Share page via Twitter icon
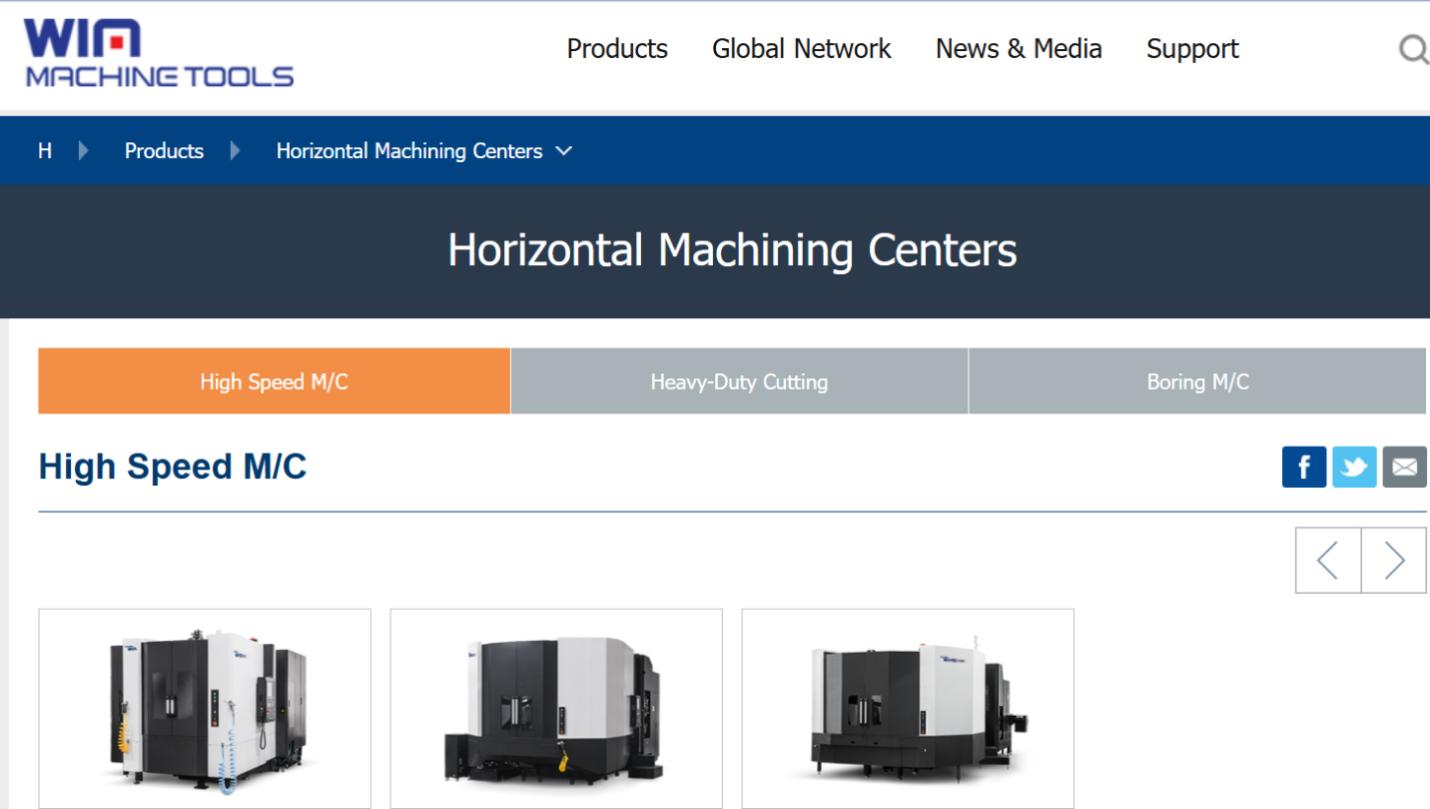Screen dimensions: 1430x809 [x=1354, y=467]
